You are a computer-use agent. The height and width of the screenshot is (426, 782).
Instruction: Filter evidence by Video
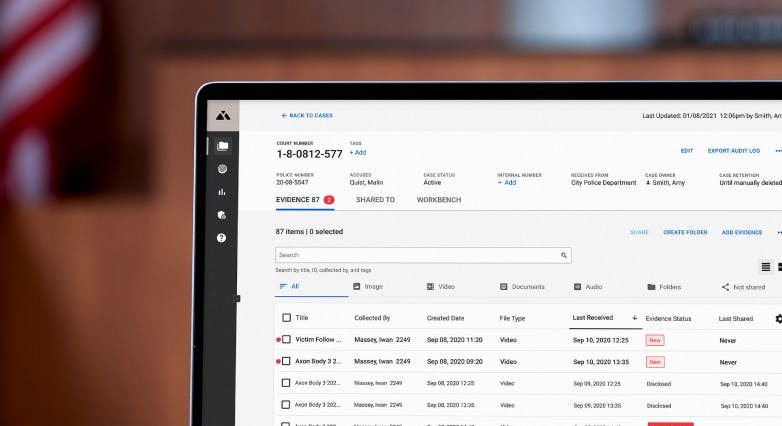(x=440, y=287)
